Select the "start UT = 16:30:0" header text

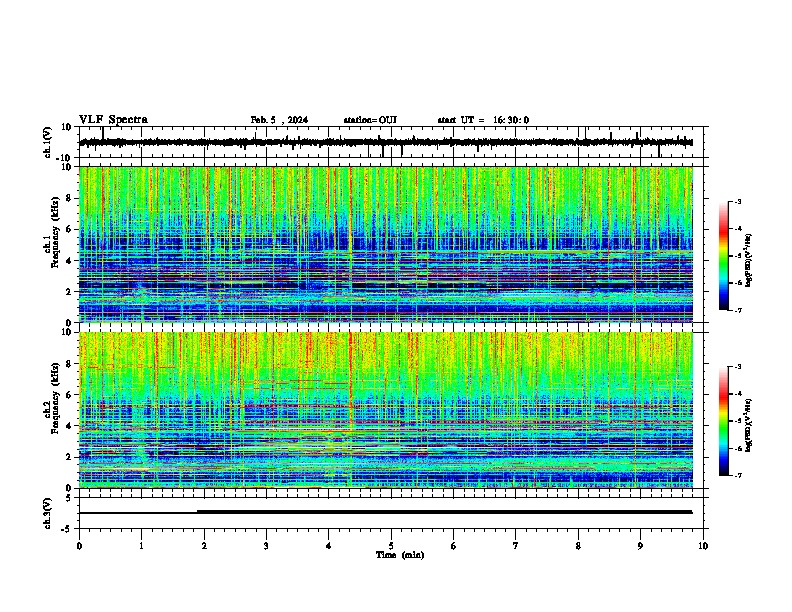click(x=483, y=120)
